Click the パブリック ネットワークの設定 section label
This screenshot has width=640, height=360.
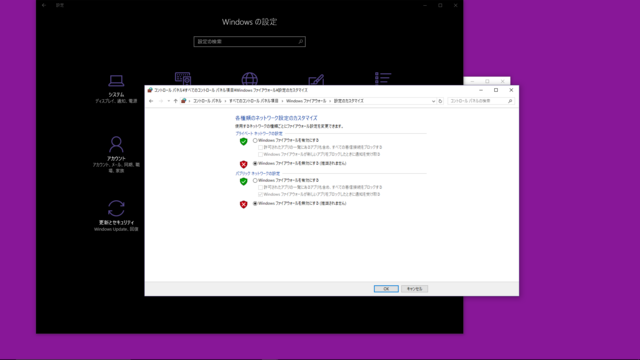pos(258,173)
